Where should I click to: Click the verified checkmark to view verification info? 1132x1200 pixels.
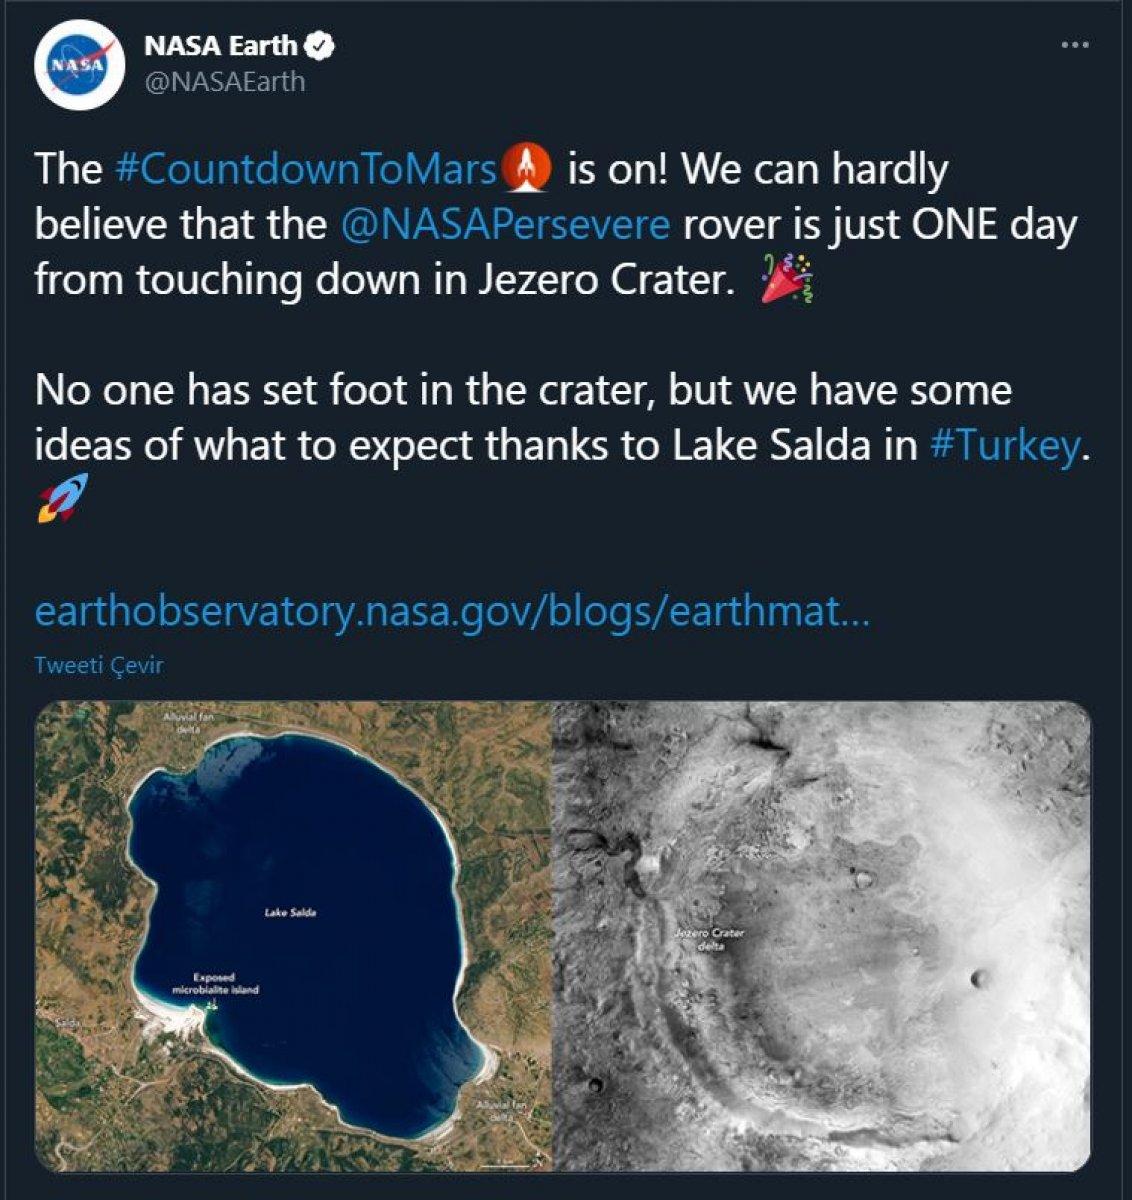(318, 43)
